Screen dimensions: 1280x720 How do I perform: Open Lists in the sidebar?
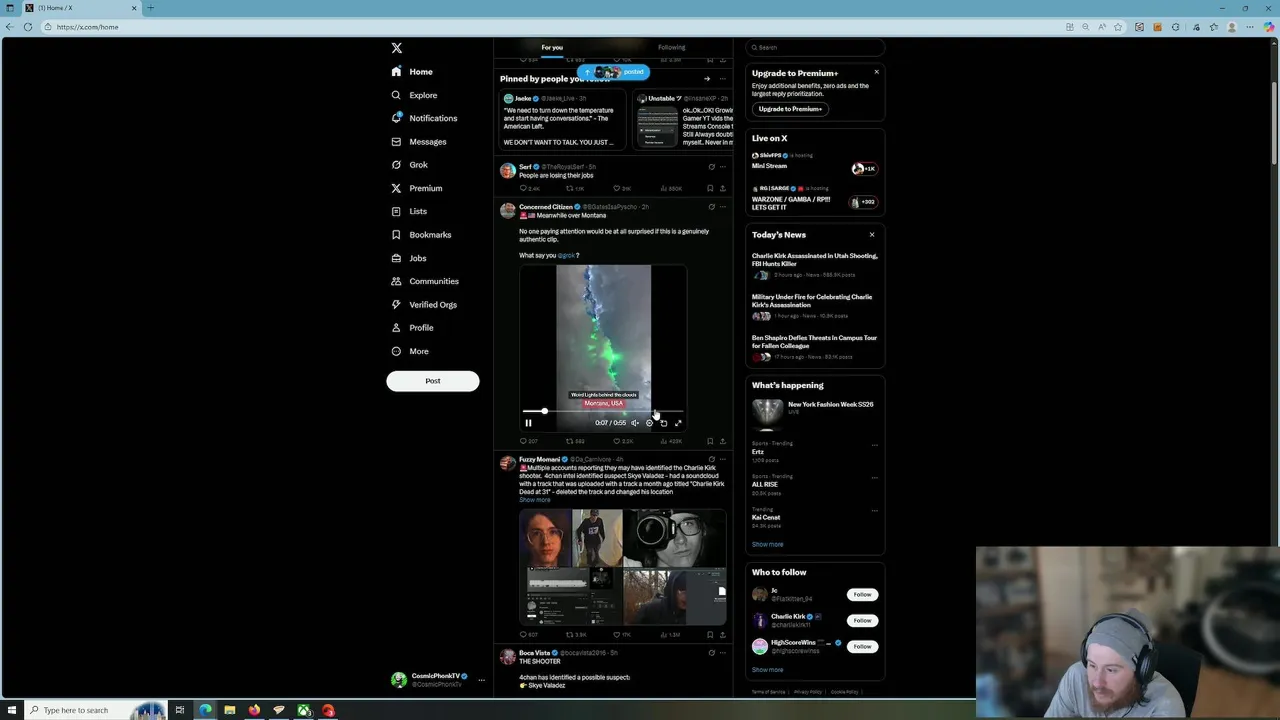[x=409, y=211]
